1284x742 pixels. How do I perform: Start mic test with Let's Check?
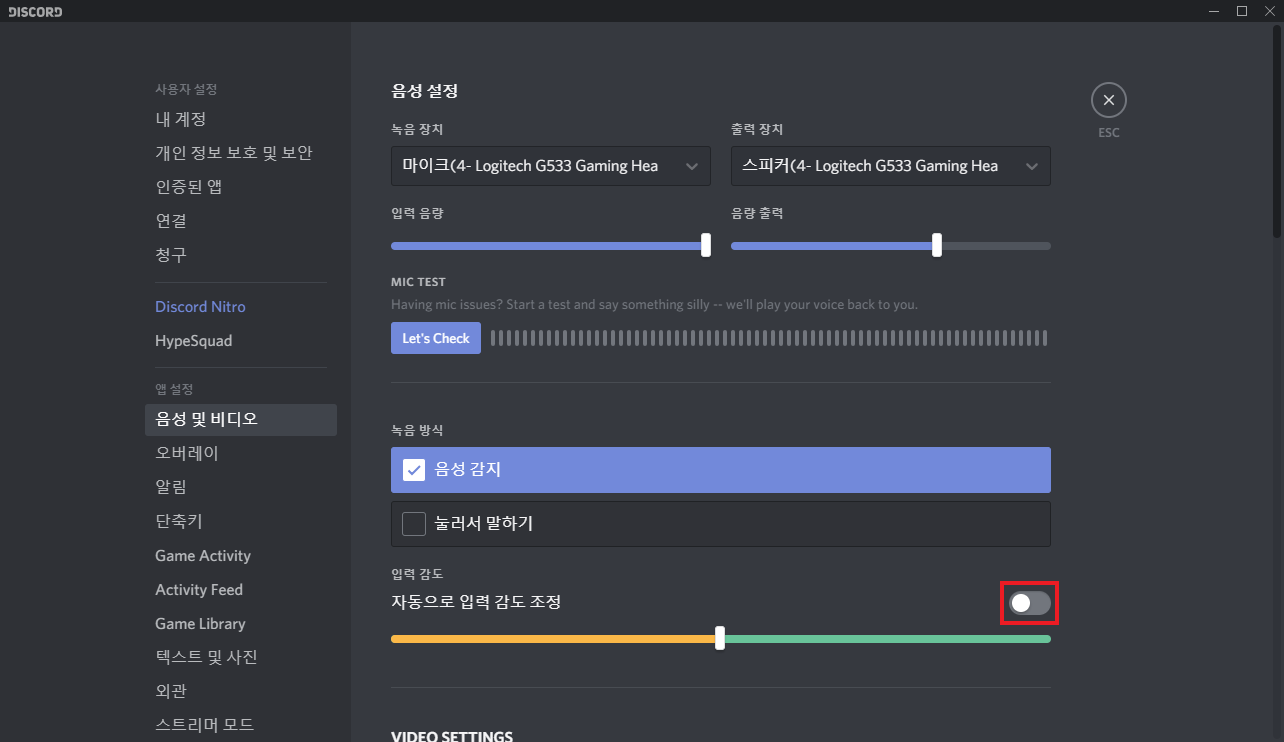436,338
